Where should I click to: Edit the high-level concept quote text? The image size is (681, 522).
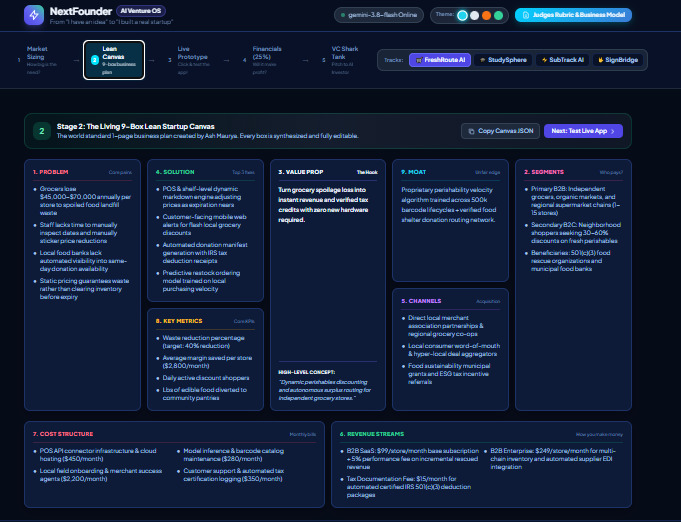324,390
